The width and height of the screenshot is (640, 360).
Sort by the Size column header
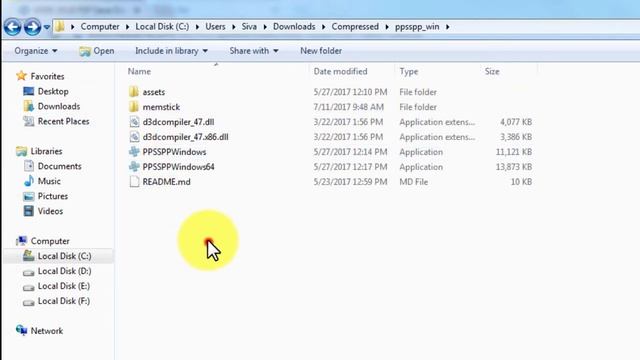coord(492,71)
